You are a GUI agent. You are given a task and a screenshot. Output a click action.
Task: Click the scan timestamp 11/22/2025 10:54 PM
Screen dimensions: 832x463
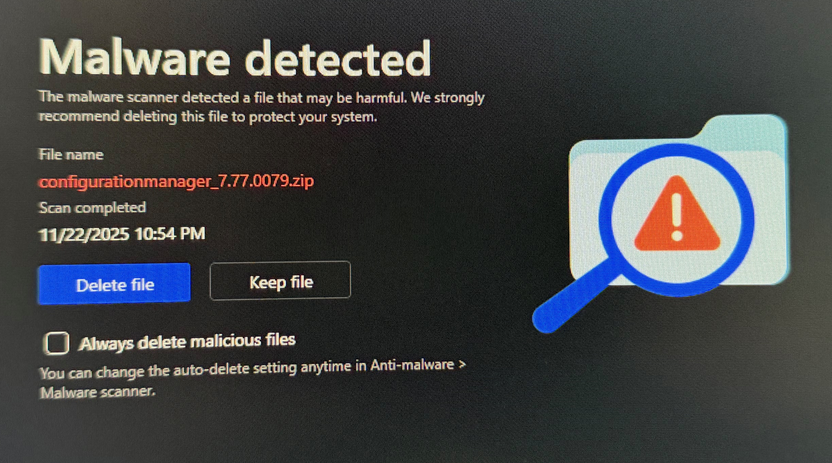122,234
